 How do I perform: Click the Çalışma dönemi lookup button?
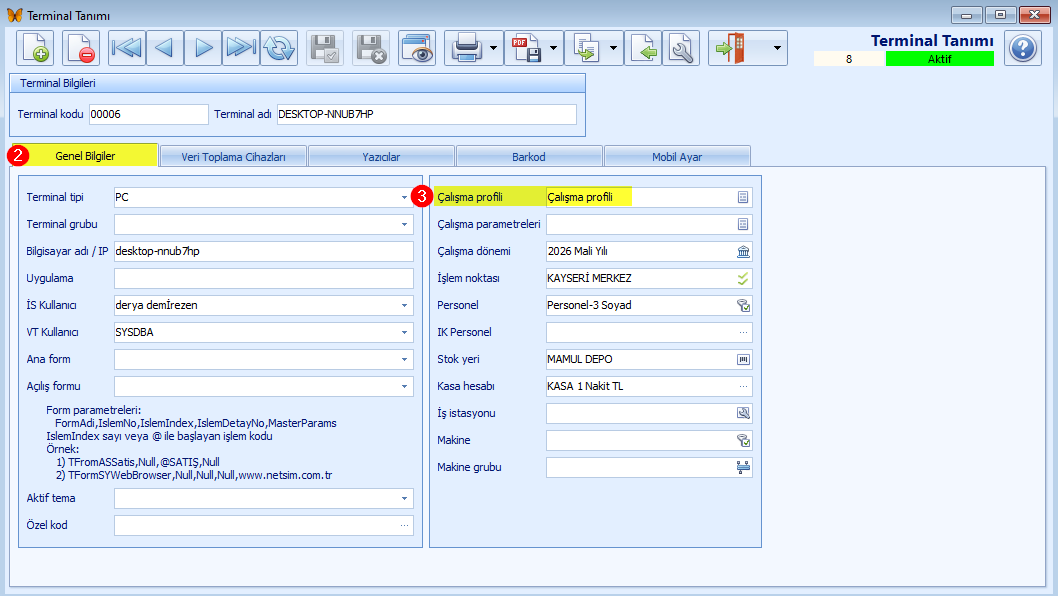point(743,251)
